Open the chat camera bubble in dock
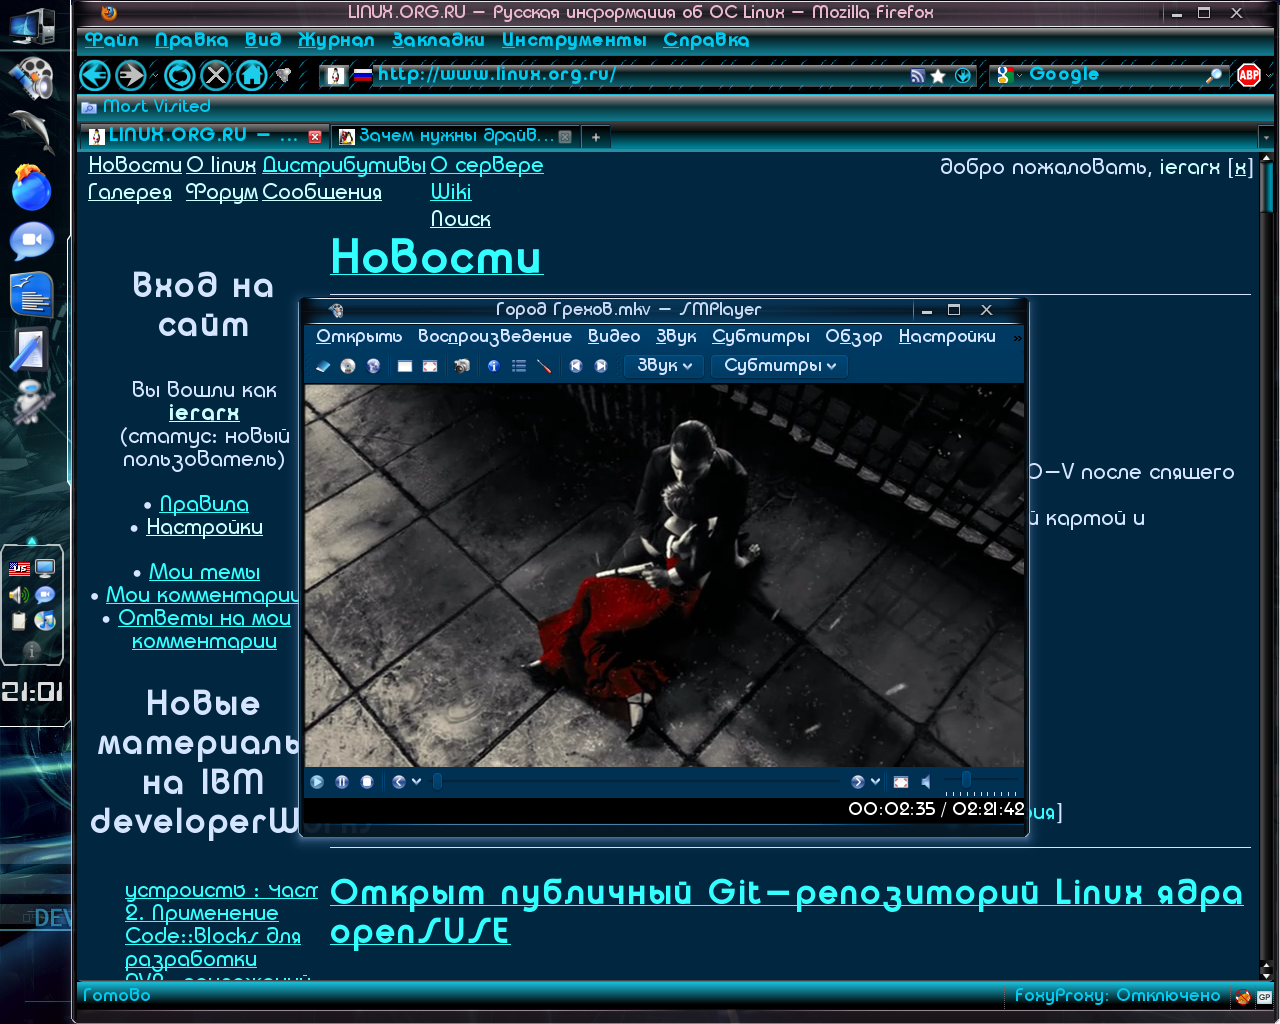 coord(32,241)
